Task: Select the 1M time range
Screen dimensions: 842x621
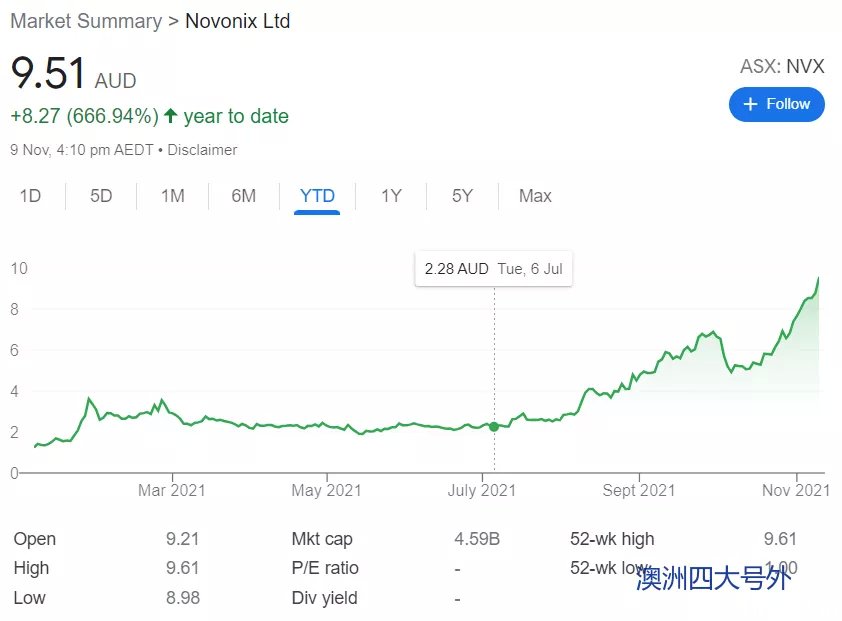Action: (173, 196)
